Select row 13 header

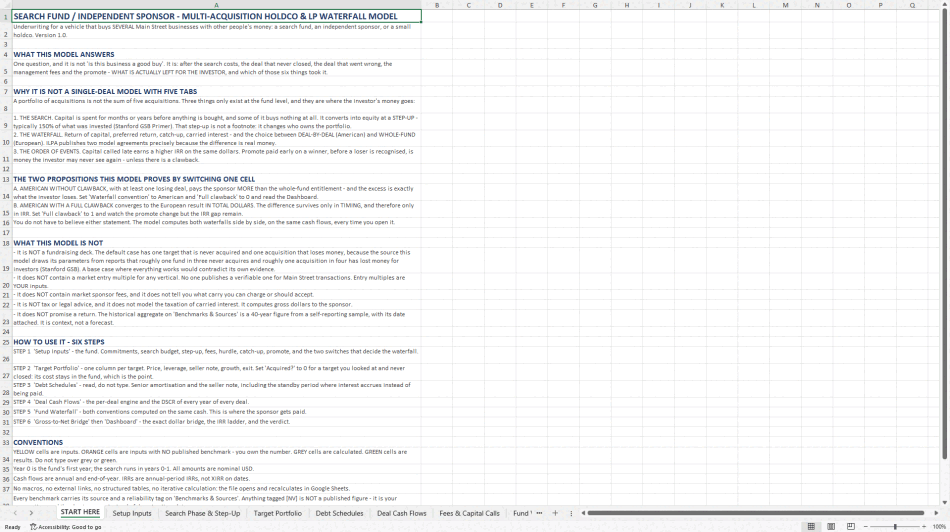[x=5, y=179]
